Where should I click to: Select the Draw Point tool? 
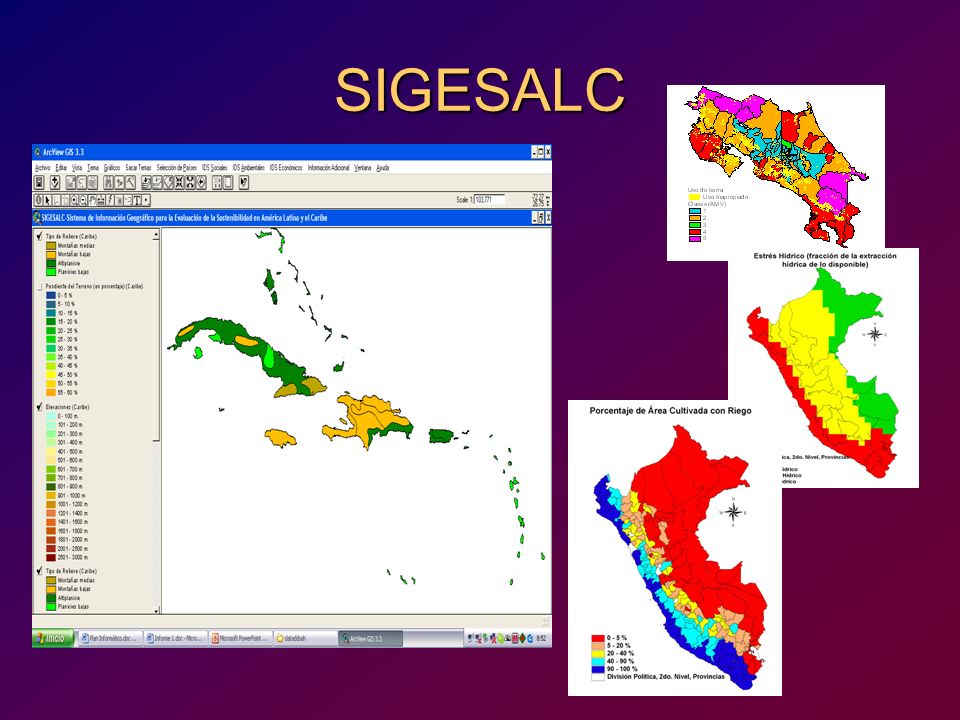(x=146, y=200)
